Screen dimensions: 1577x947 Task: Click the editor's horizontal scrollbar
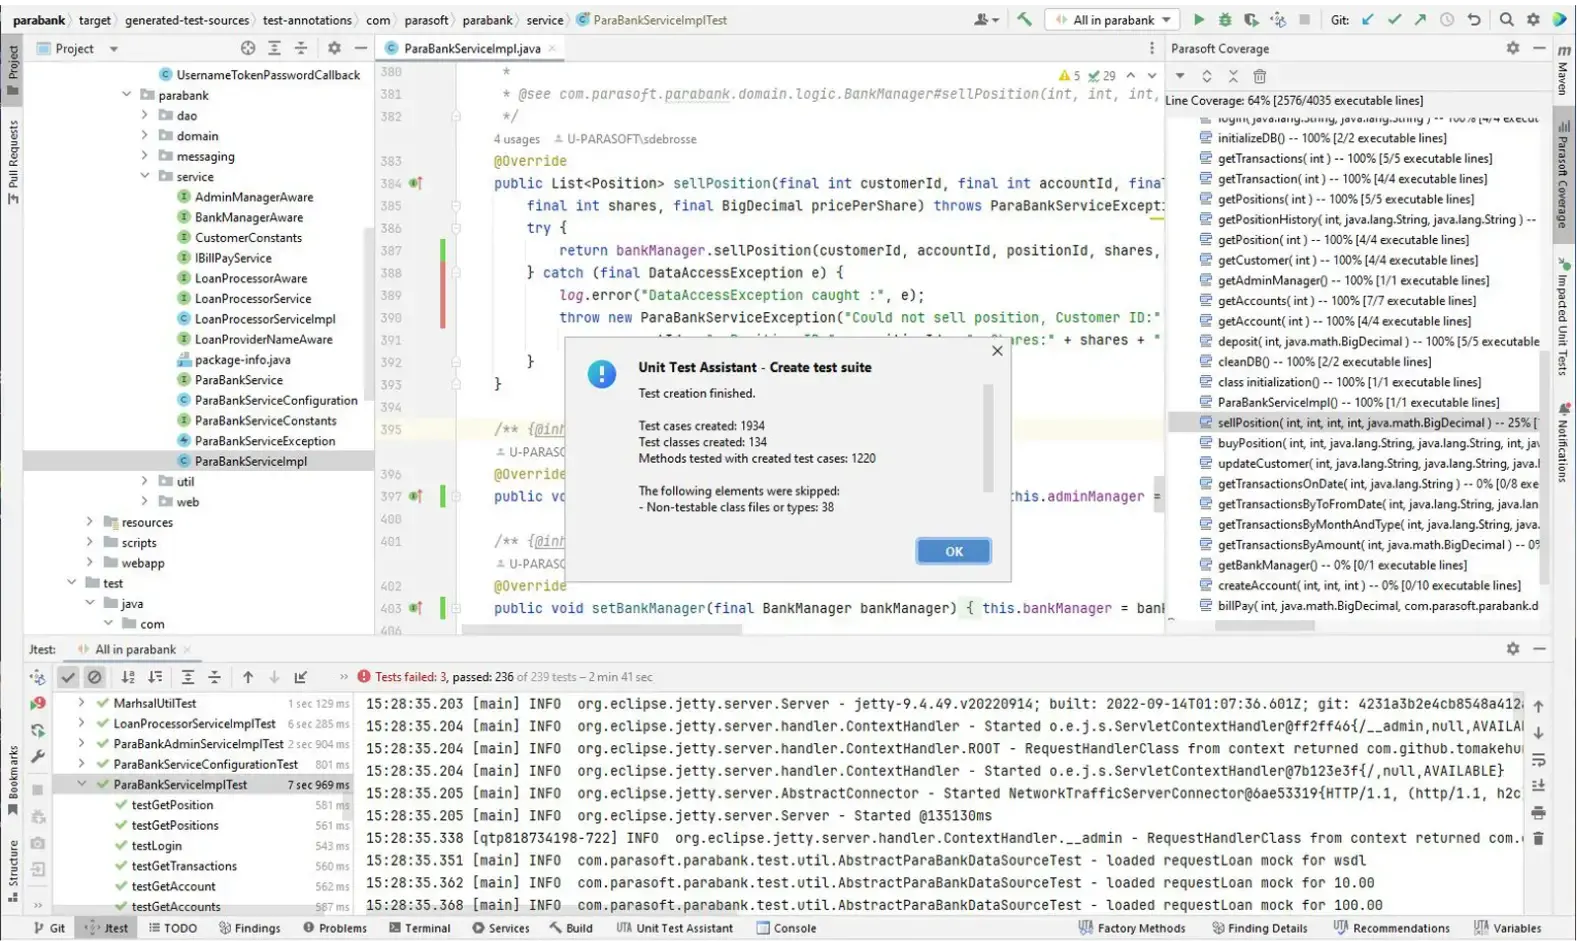tap(602, 630)
